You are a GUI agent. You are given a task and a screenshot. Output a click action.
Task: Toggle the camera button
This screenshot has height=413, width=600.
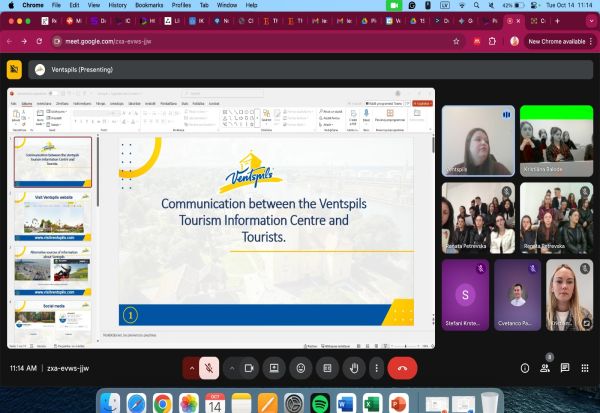pyautogui.click(x=250, y=368)
